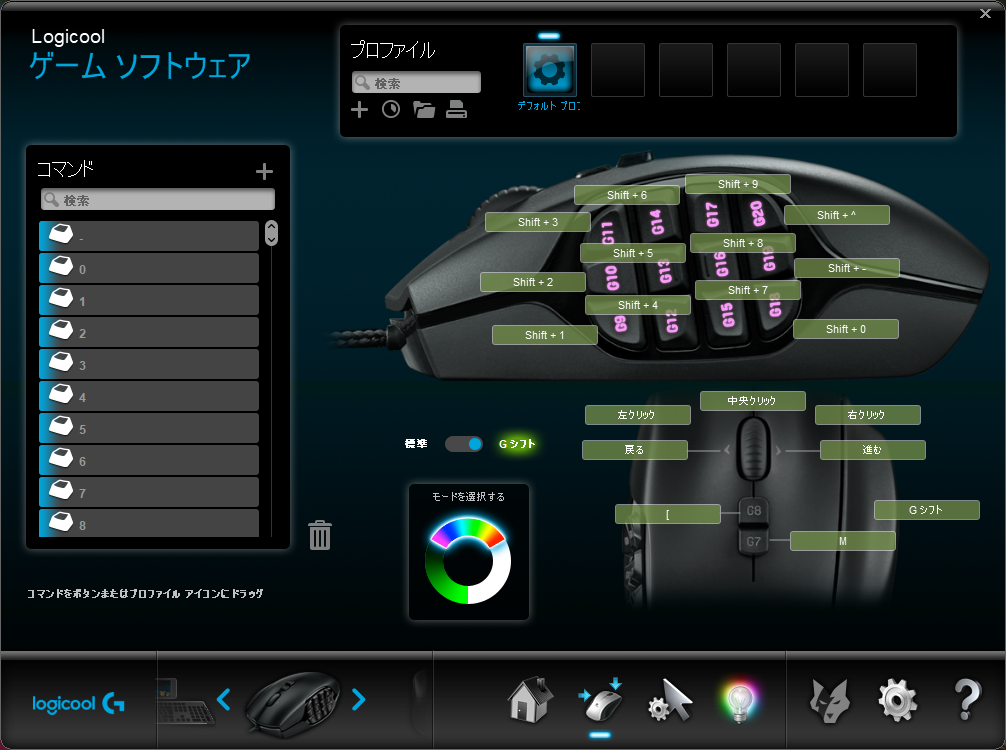Select the '7' command in list
1006x750 pixels.
click(x=149, y=493)
